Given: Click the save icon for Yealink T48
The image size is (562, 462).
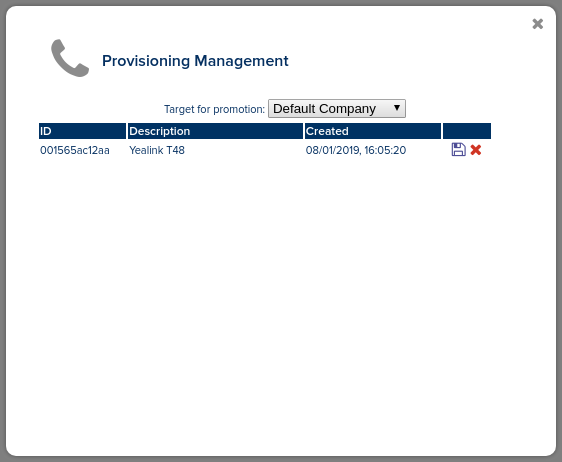Looking at the screenshot, I should tap(458, 149).
